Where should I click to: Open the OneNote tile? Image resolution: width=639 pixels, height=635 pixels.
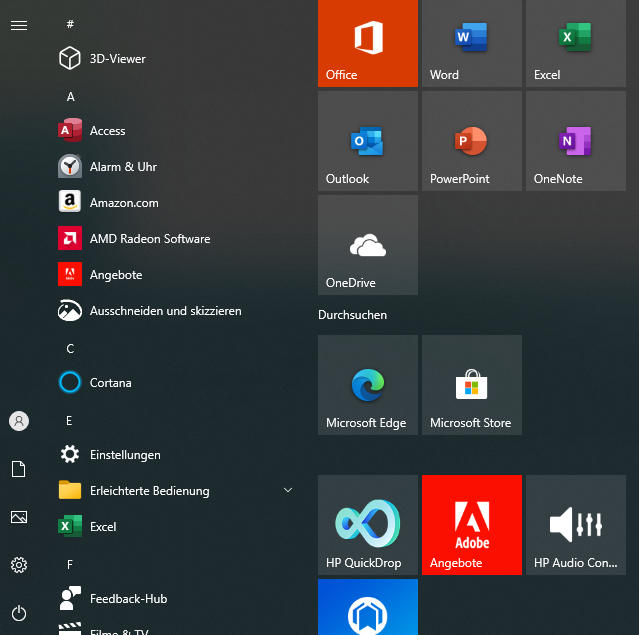[576, 141]
